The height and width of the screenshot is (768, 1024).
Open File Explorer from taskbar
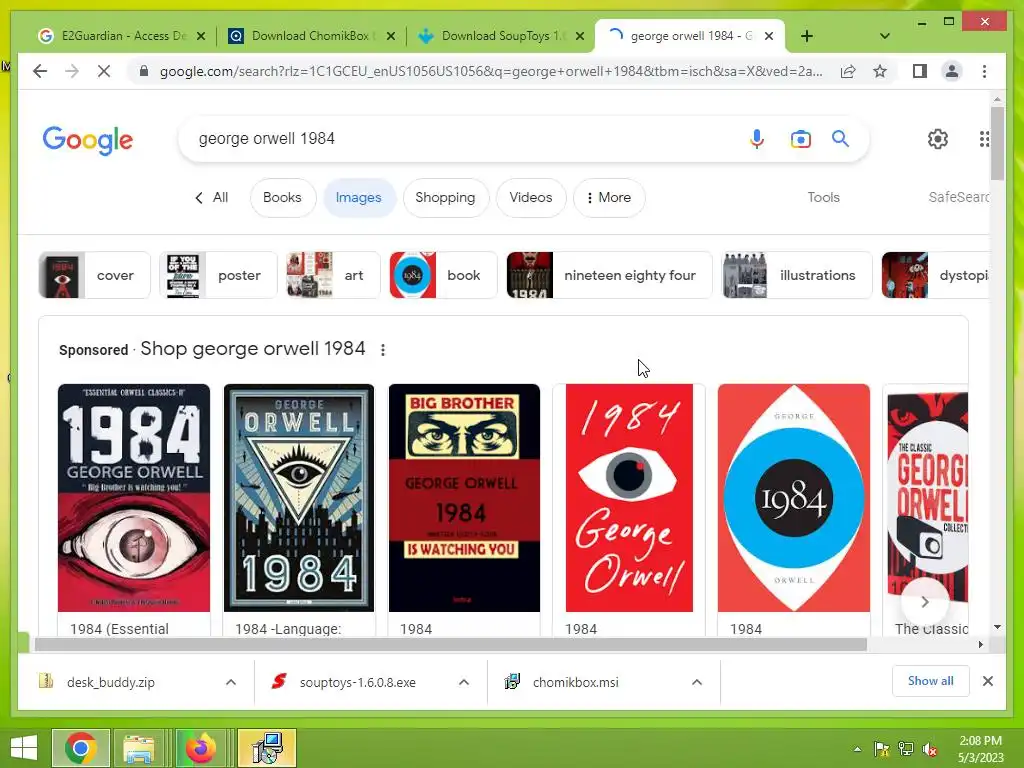pyautogui.click(x=139, y=748)
